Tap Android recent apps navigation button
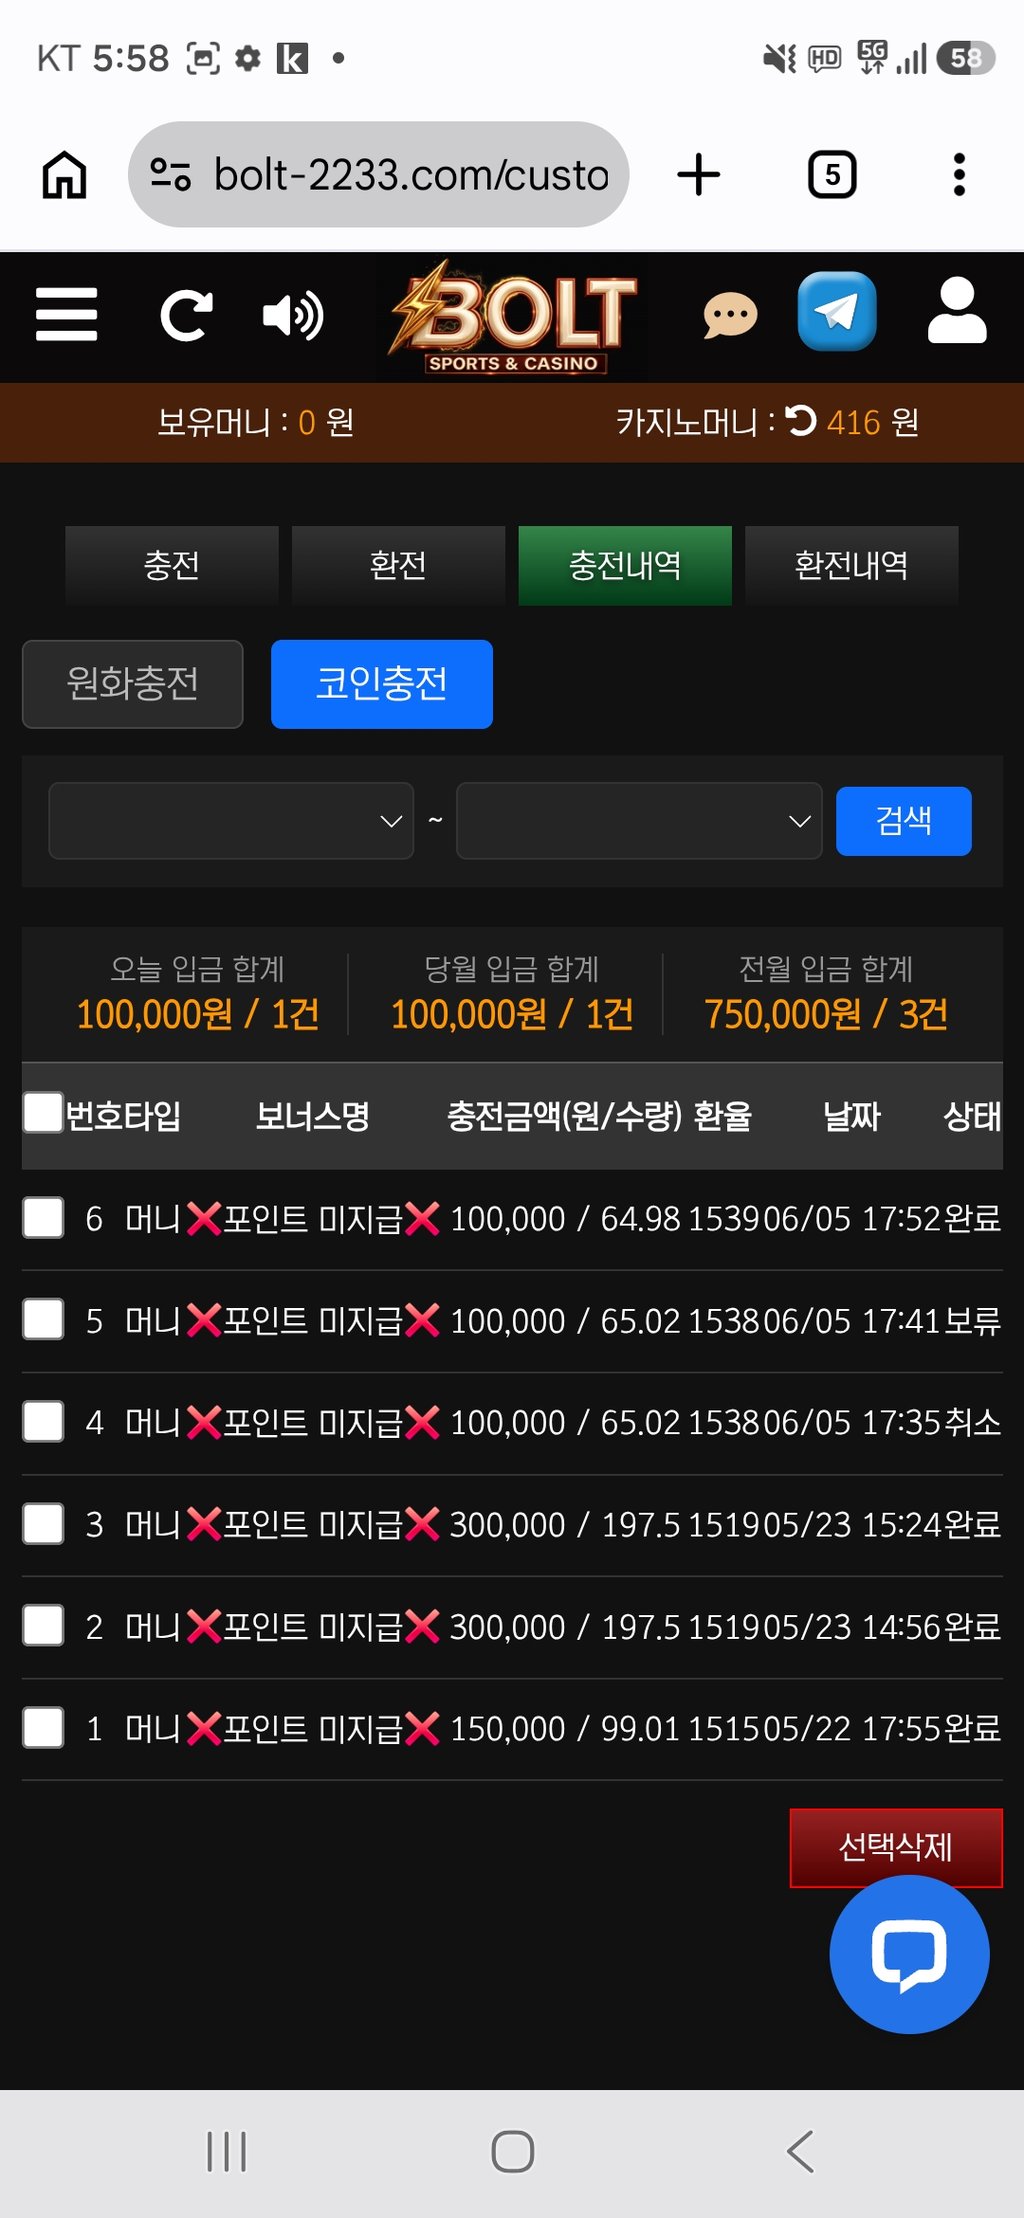 pos(227,2151)
